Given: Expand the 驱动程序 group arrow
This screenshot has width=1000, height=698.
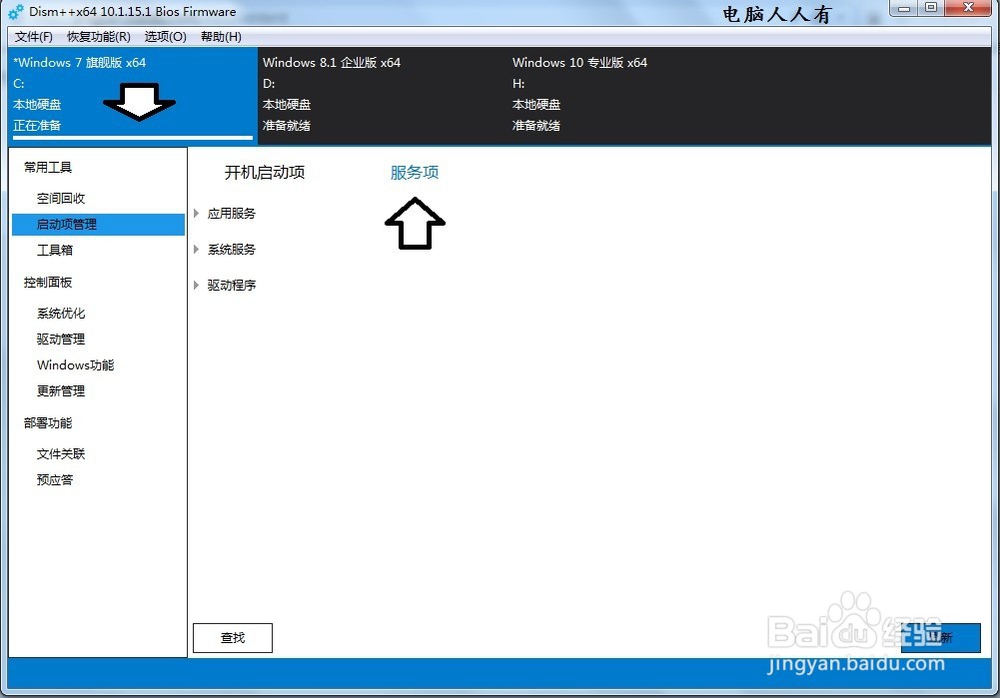Looking at the screenshot, I should (196, 285).
